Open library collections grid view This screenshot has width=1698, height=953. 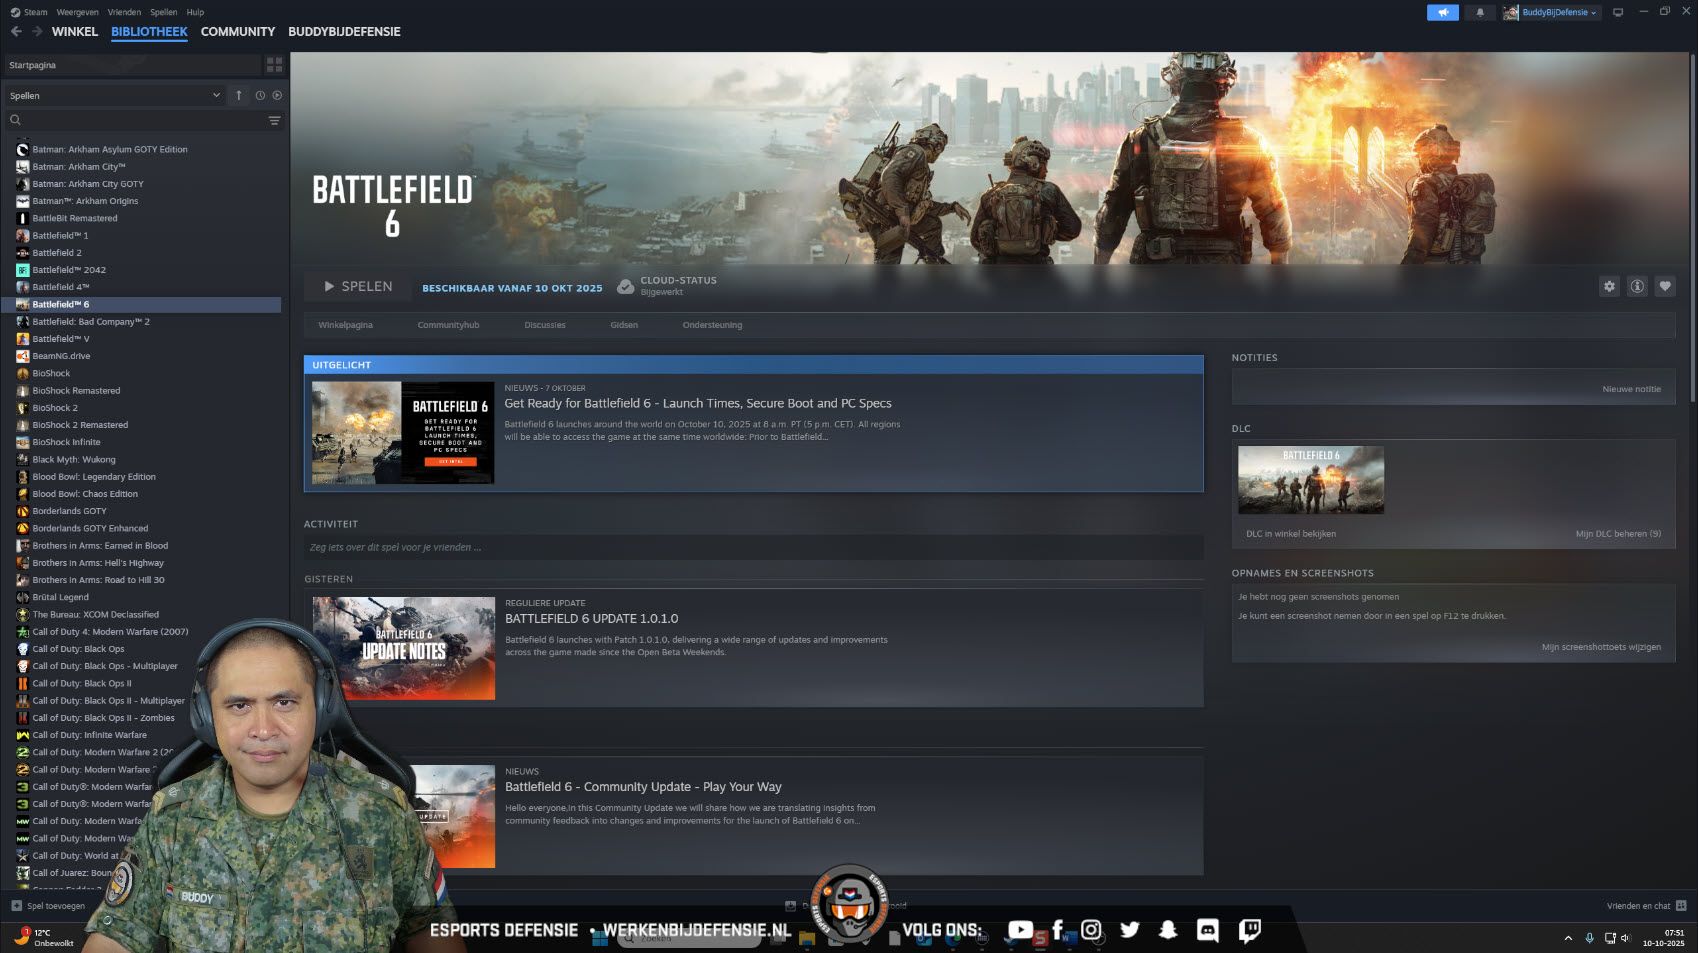click(x=274, y=65)
